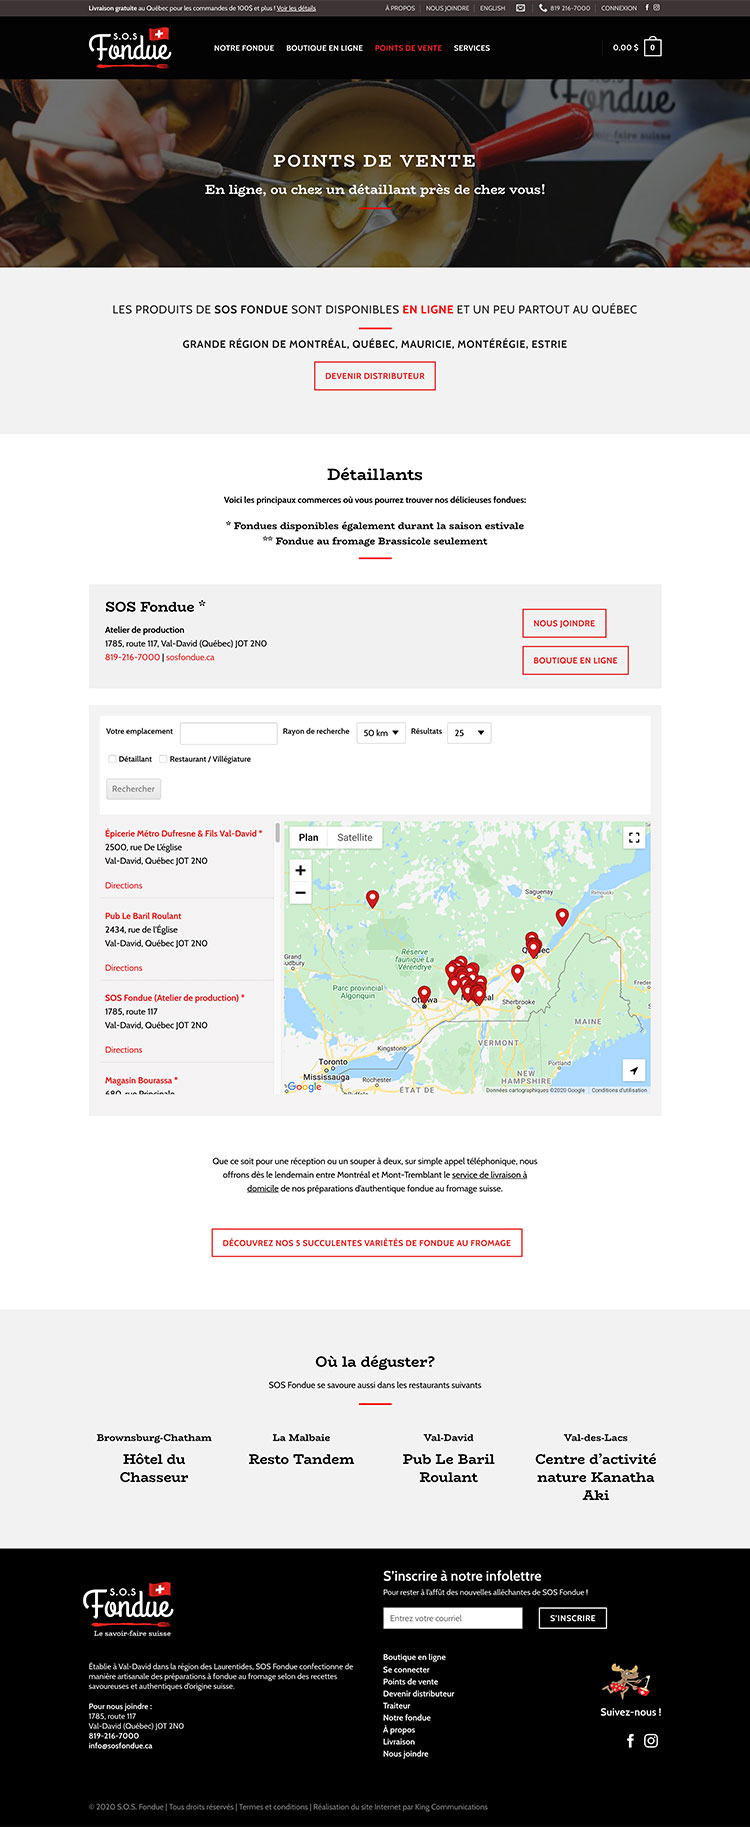Click the Nous joindre link in top bar
The height and width of the screenshot is (1827, 750).
point(447,8)
